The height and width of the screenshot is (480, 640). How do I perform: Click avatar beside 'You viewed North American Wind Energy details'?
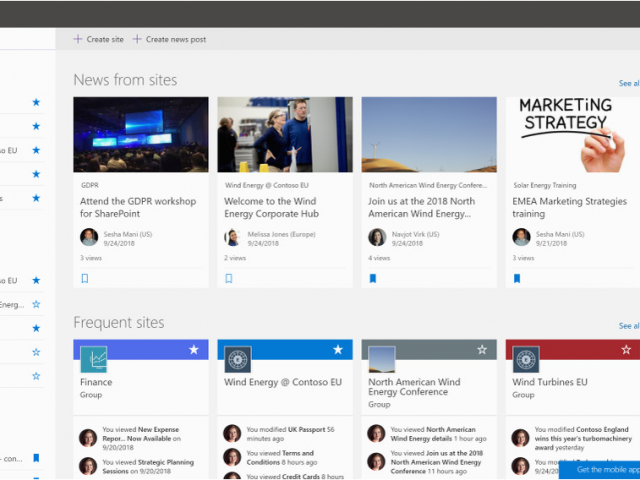click(376, 433)
